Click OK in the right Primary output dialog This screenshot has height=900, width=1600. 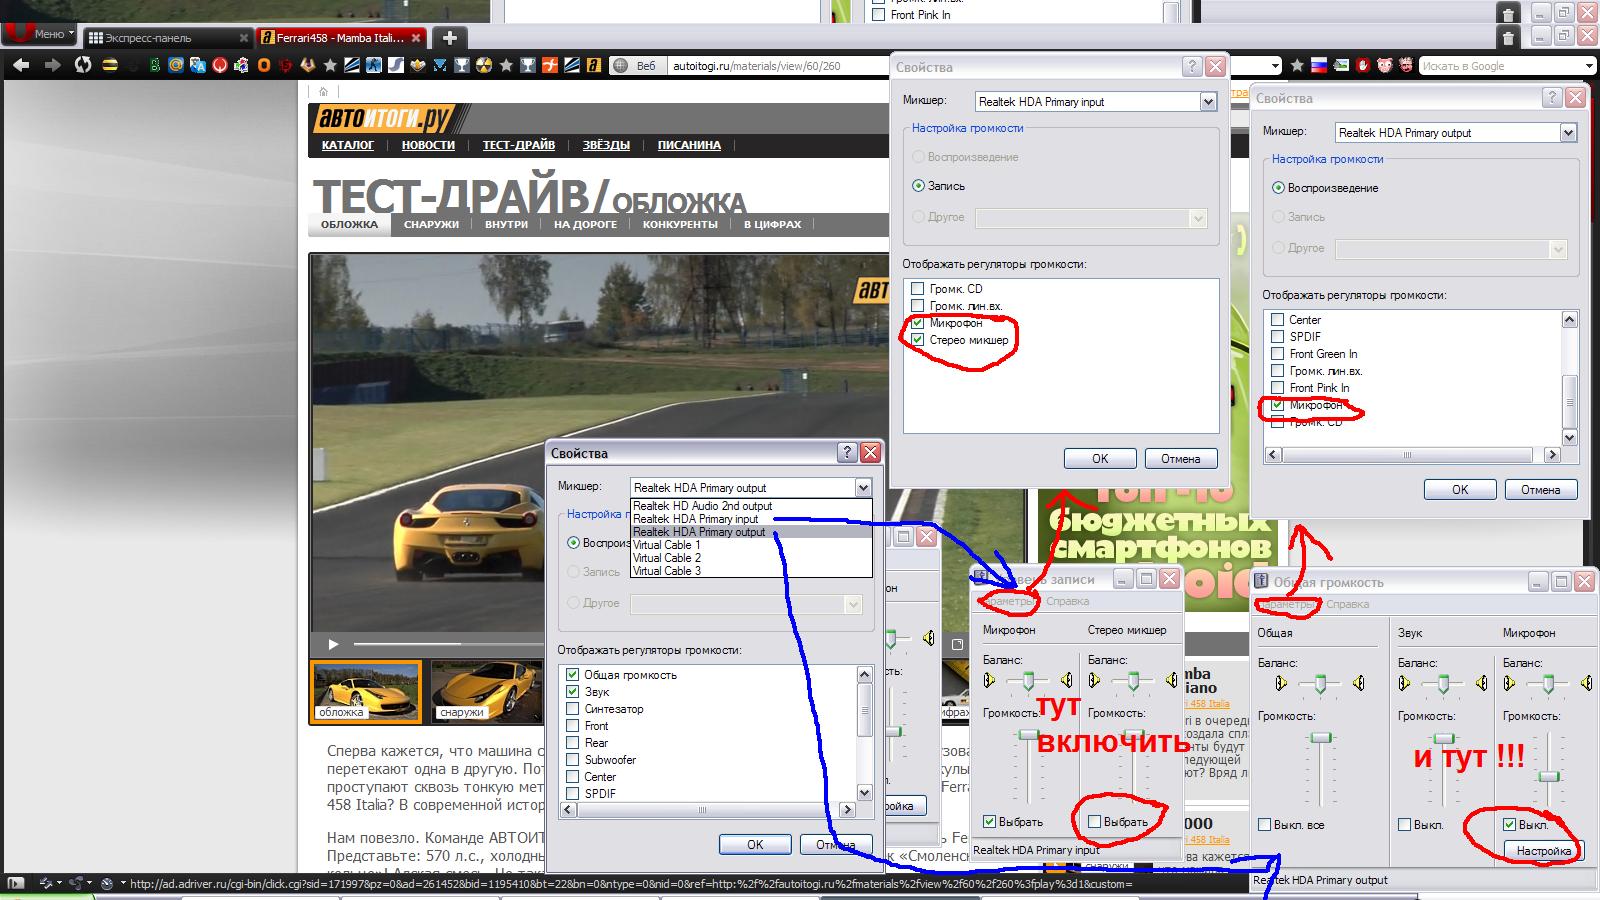[1460, 490]
